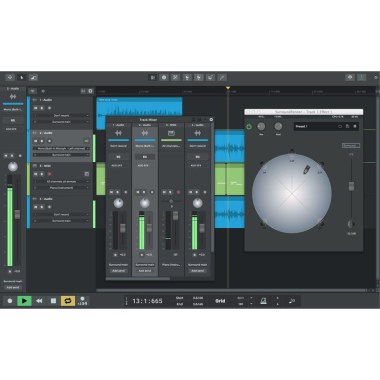Viewport: 380px width, 380px height.
Task: Click the playhead marker on timeline ruler
Action: point(228,88)
